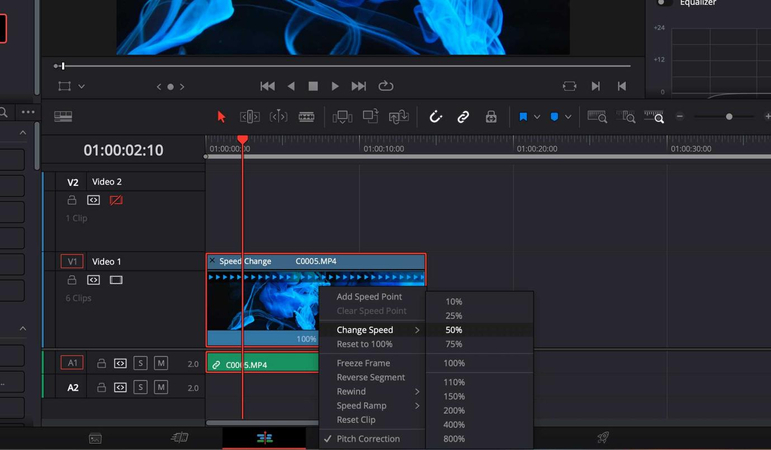Click the Replace Clip toolbar icon
This screenshot has height=450, width=771.
point(398,117)
